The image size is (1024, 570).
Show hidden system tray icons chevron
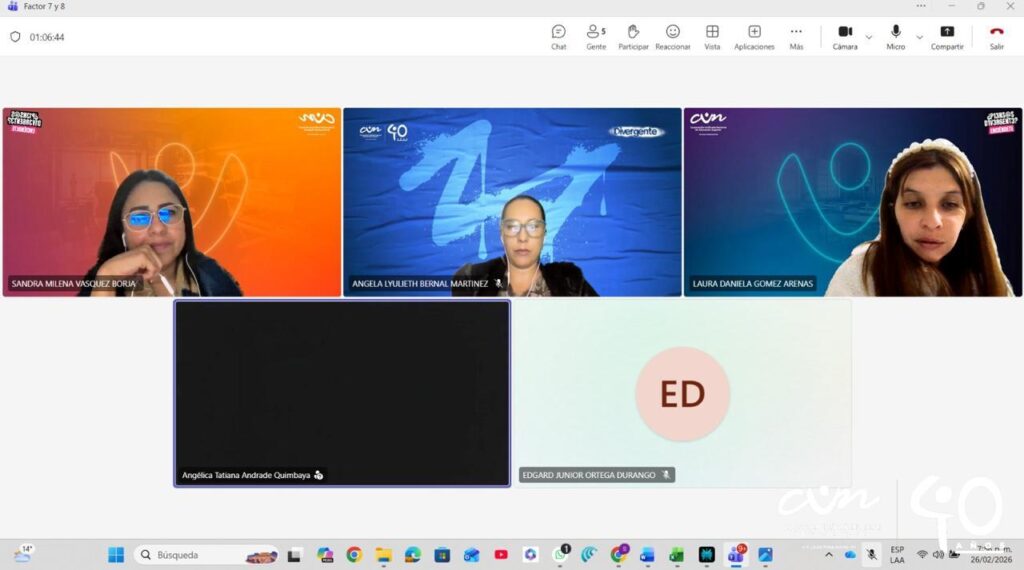pos(829,554)
